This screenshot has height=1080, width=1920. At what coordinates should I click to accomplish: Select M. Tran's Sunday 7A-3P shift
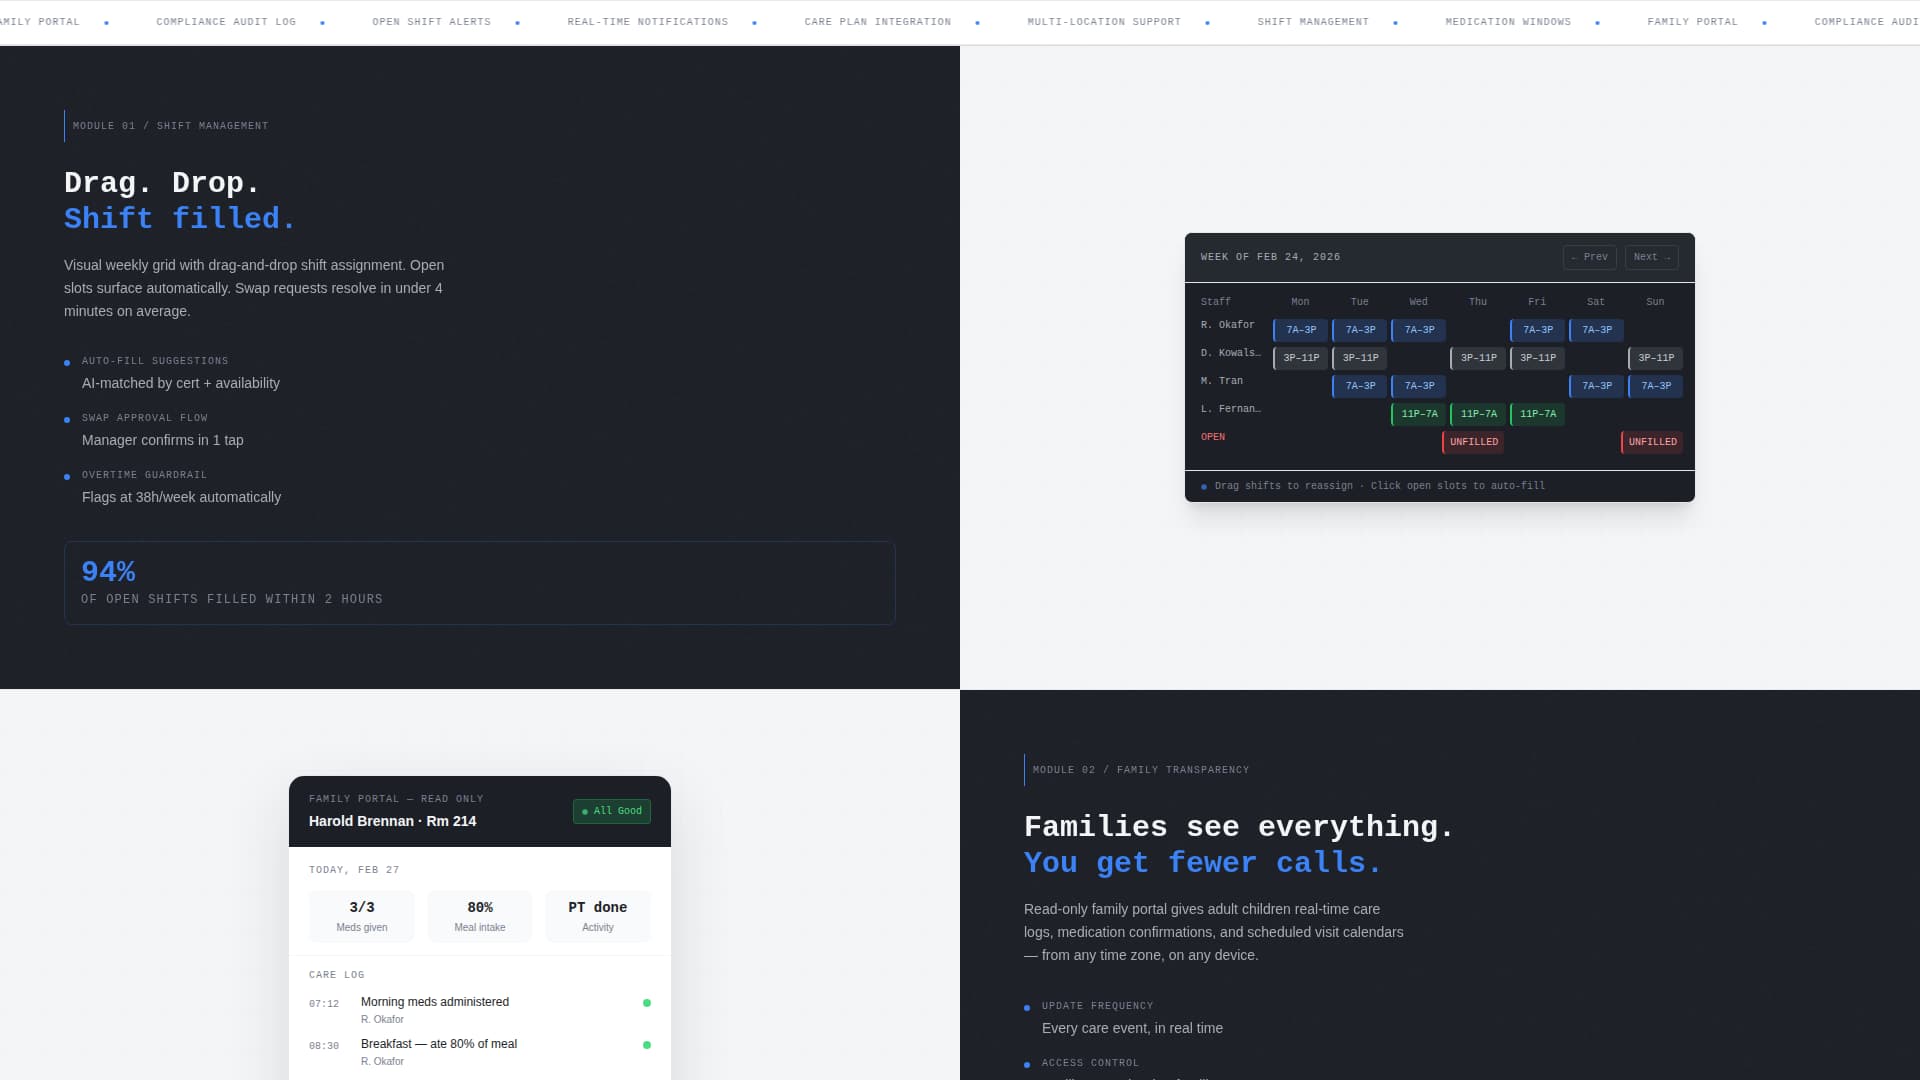pos(1655,386)
